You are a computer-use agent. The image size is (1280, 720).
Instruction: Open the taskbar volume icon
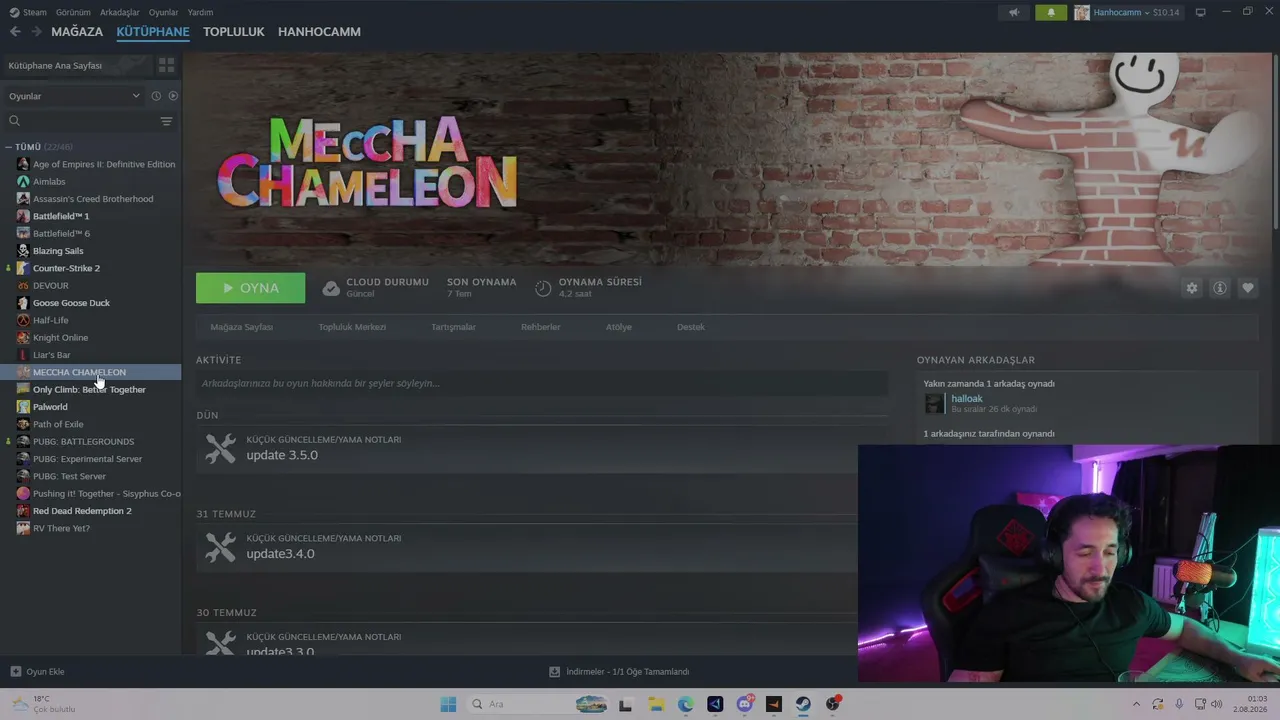[x=1217, y=704]
